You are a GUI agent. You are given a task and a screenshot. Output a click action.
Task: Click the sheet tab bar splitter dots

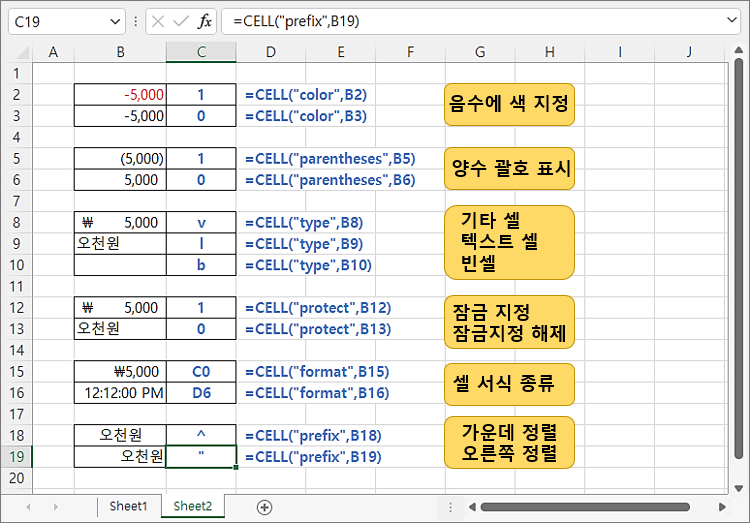[450, 507]
